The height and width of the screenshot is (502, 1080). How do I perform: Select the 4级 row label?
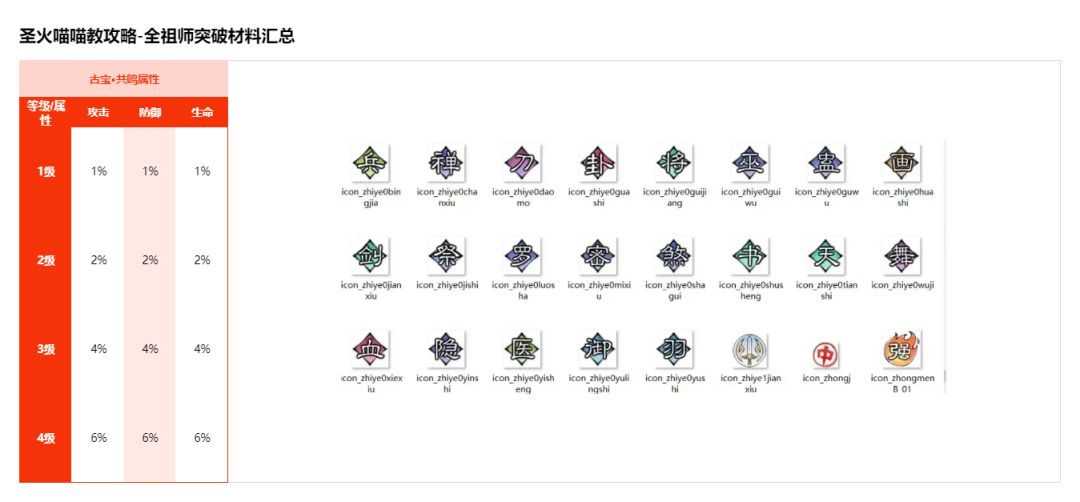point(46,438)
